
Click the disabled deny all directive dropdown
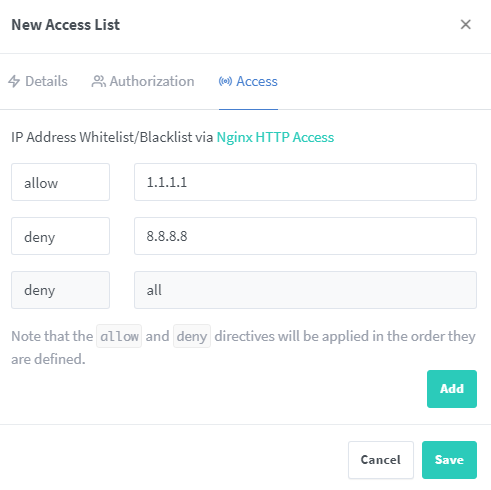tap(60, 290)
